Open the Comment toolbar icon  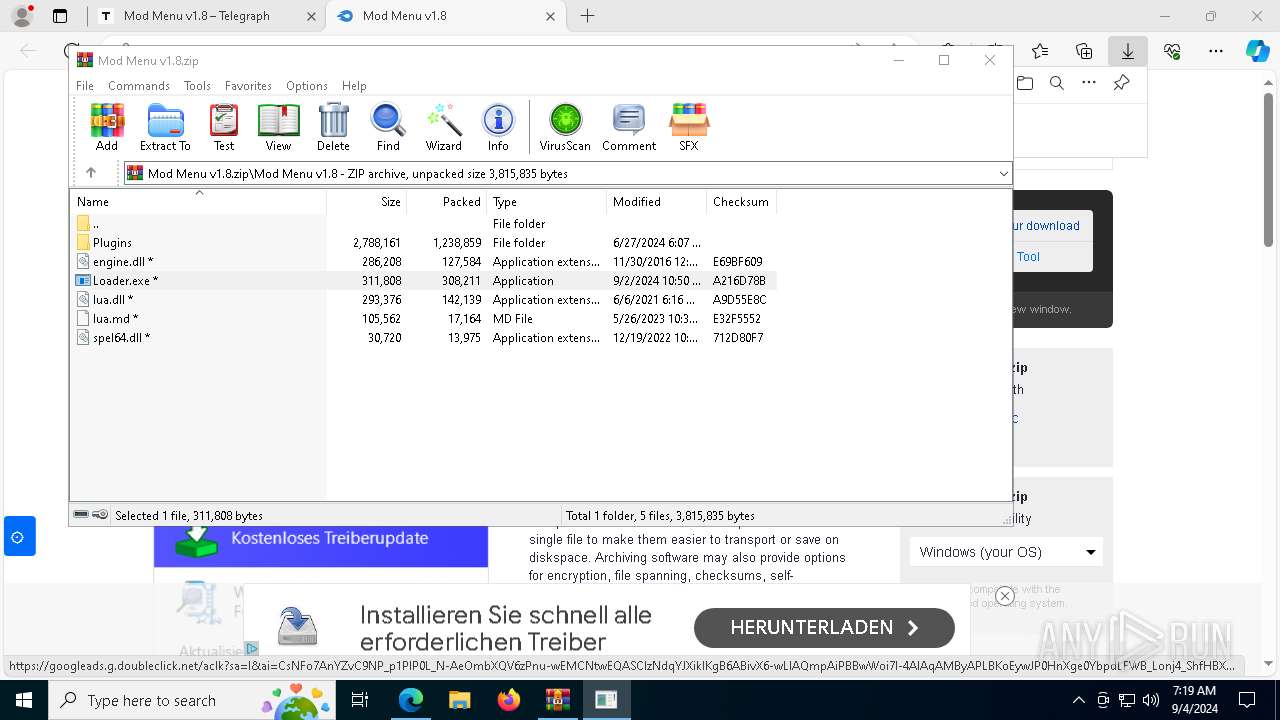[629, 127]
